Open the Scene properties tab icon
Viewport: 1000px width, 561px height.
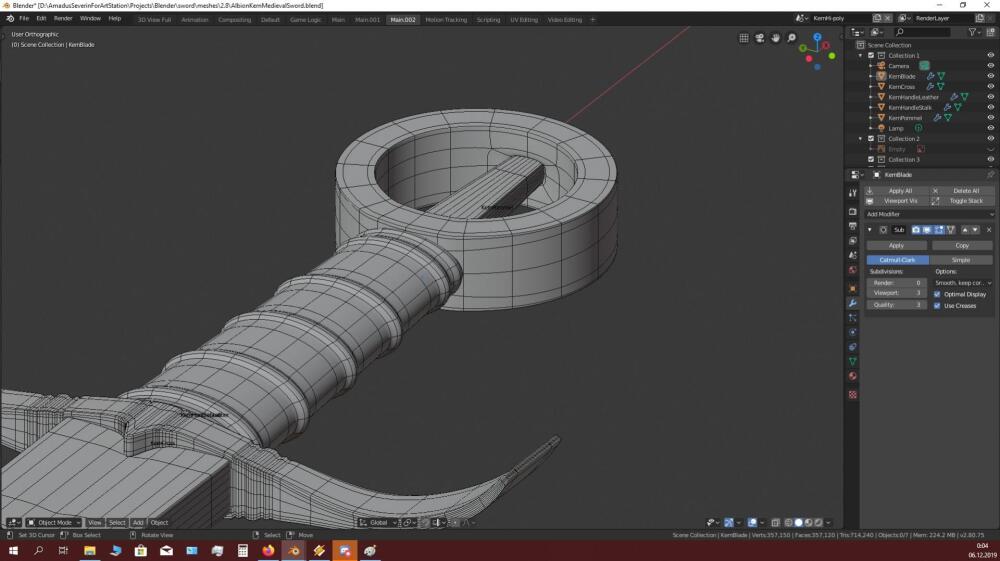click(853, 256)
